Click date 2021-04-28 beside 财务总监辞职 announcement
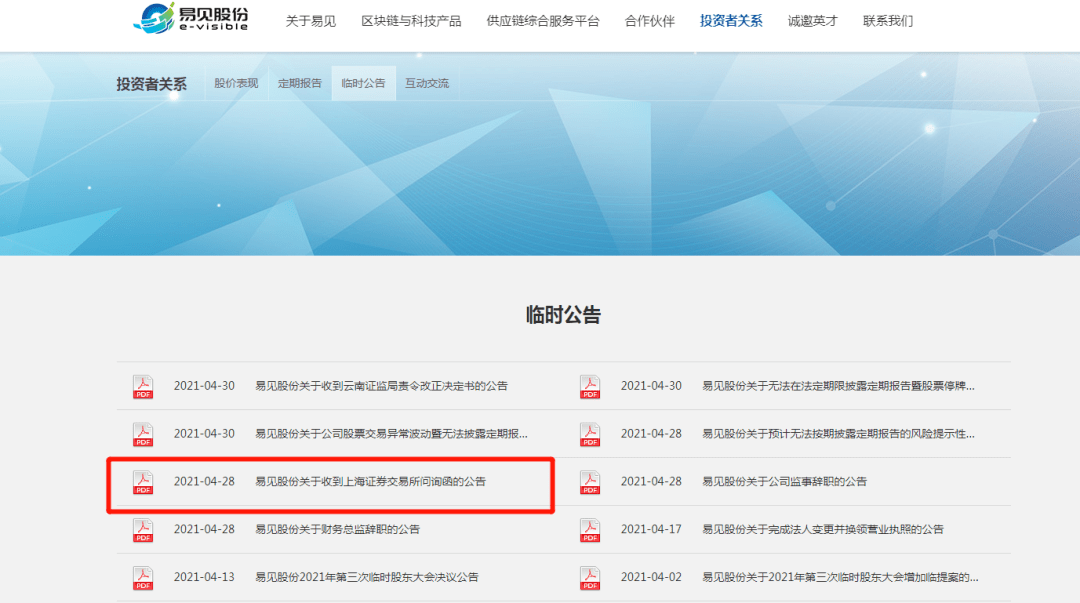The image size is (1080, 603). [x=204, y=529]
